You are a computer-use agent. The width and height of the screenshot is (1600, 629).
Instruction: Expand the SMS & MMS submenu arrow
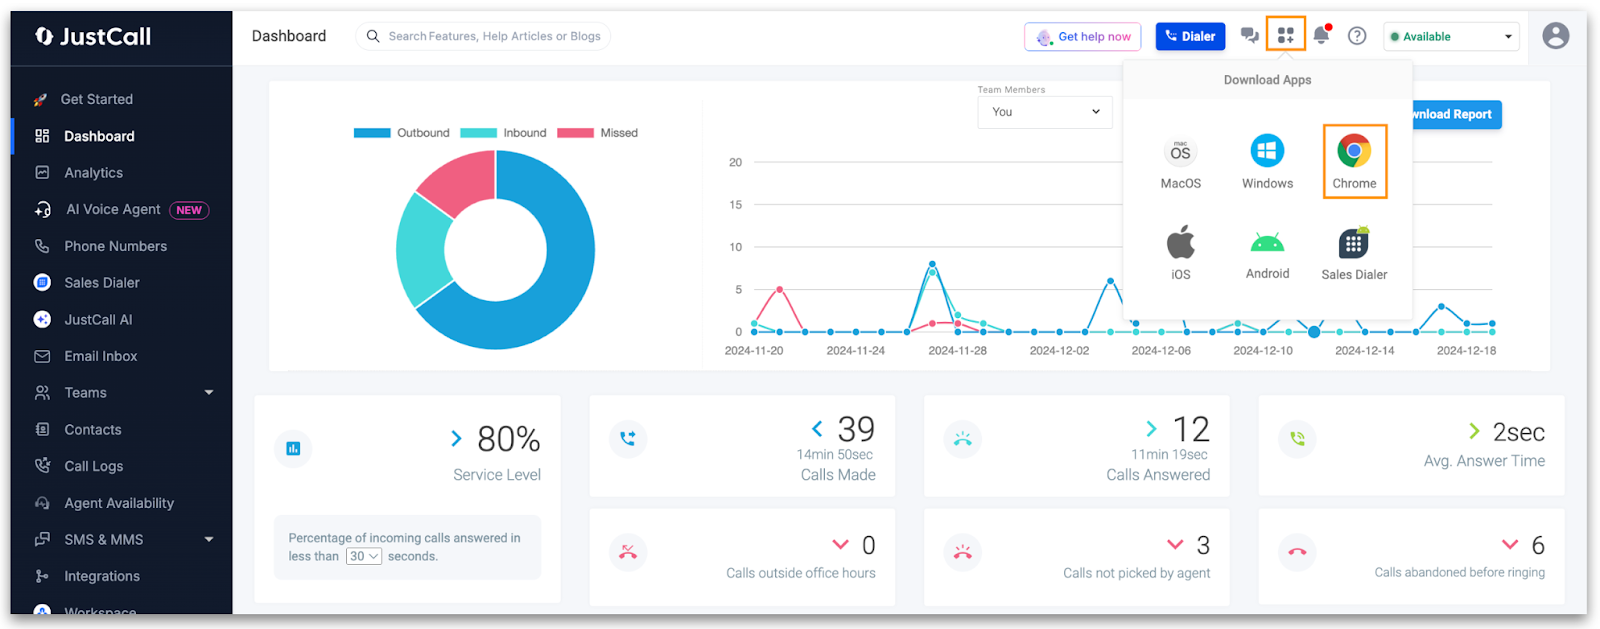pos(209,540)
